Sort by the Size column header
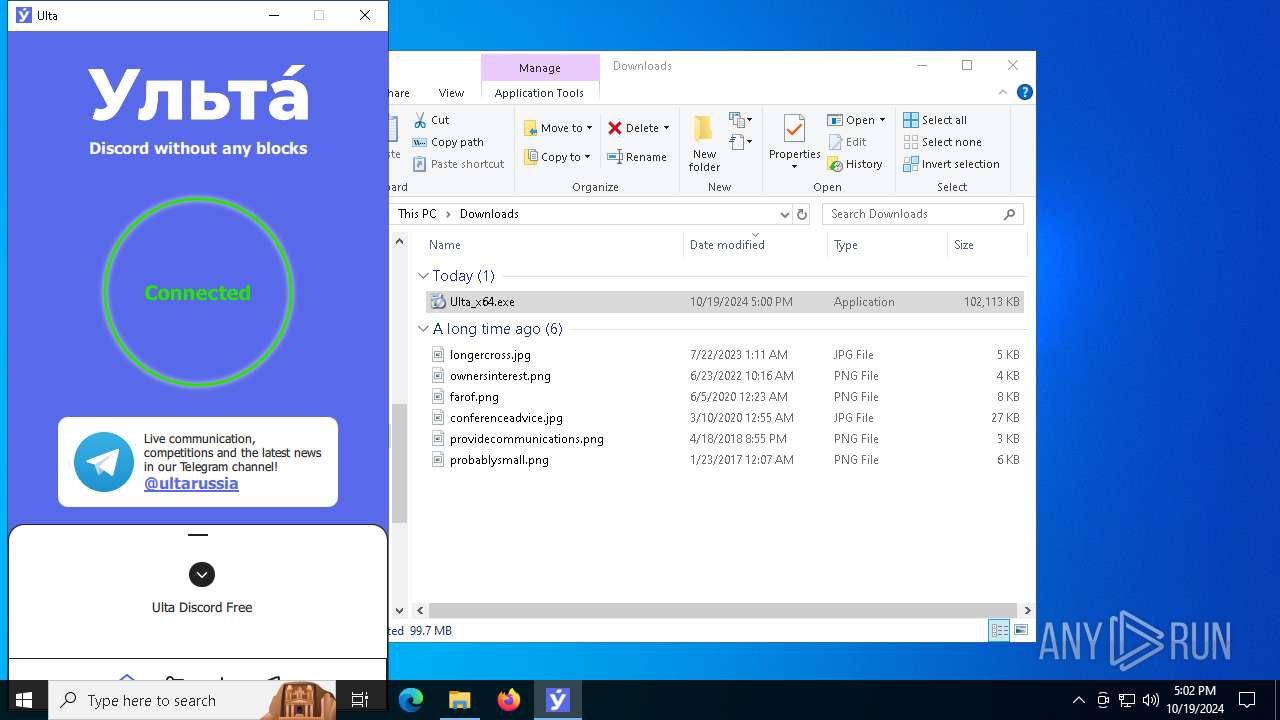This screenshot has width=1280, height=720. point(987,245)
